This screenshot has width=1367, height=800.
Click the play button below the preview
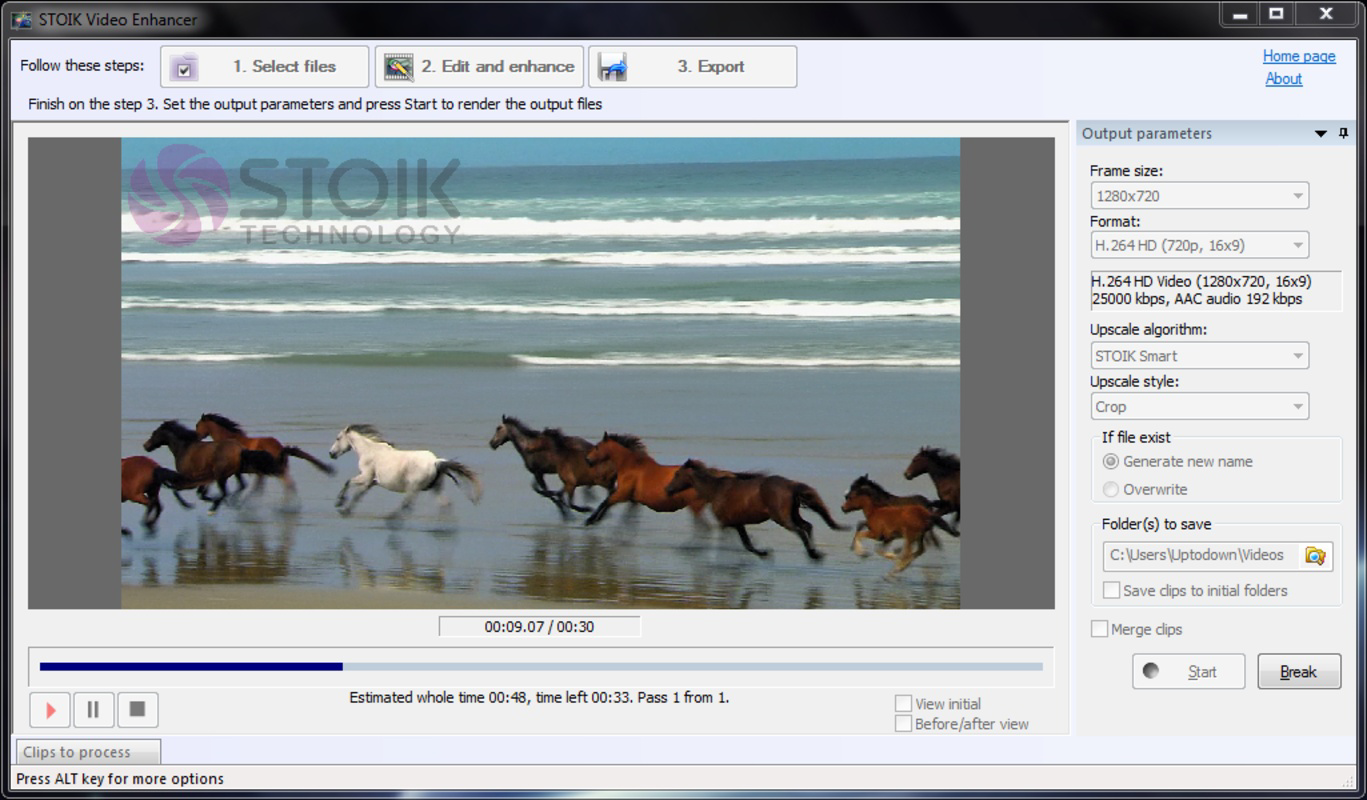click(x=50, y=710)
